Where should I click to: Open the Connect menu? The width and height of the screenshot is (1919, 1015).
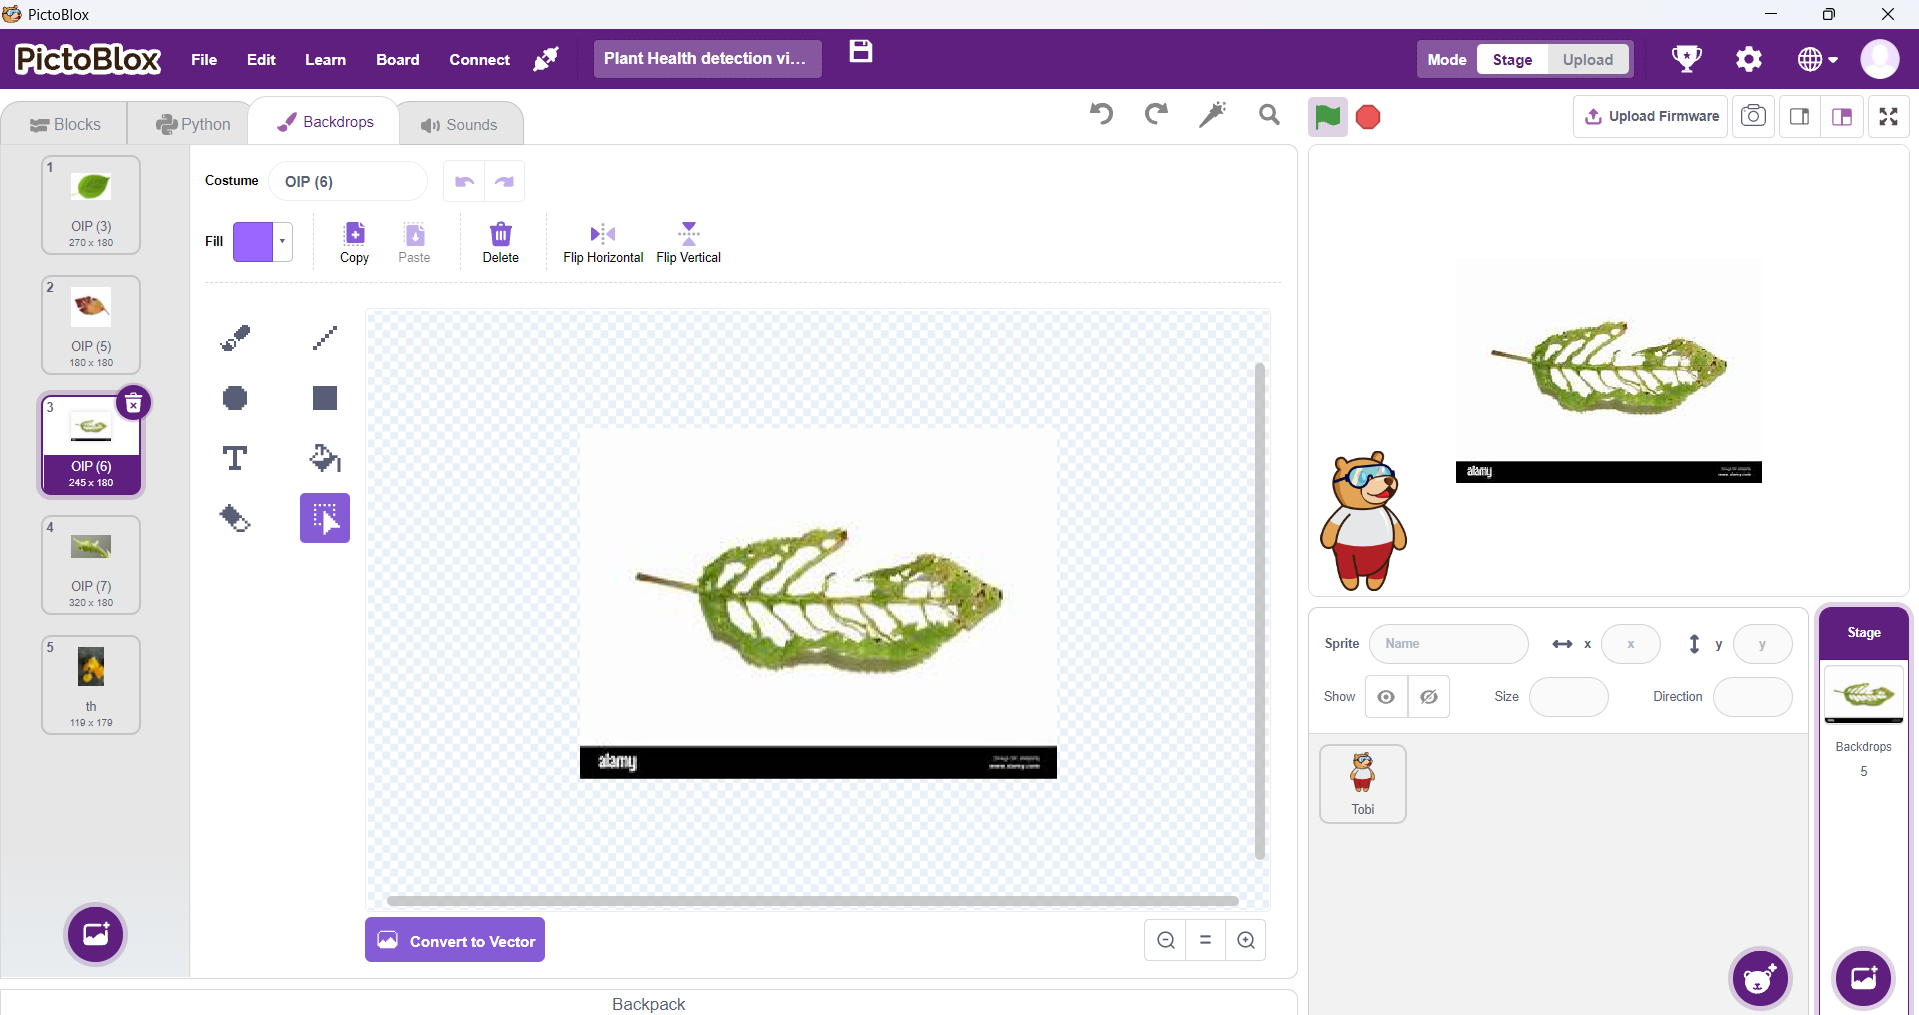(x=479, y=59)
